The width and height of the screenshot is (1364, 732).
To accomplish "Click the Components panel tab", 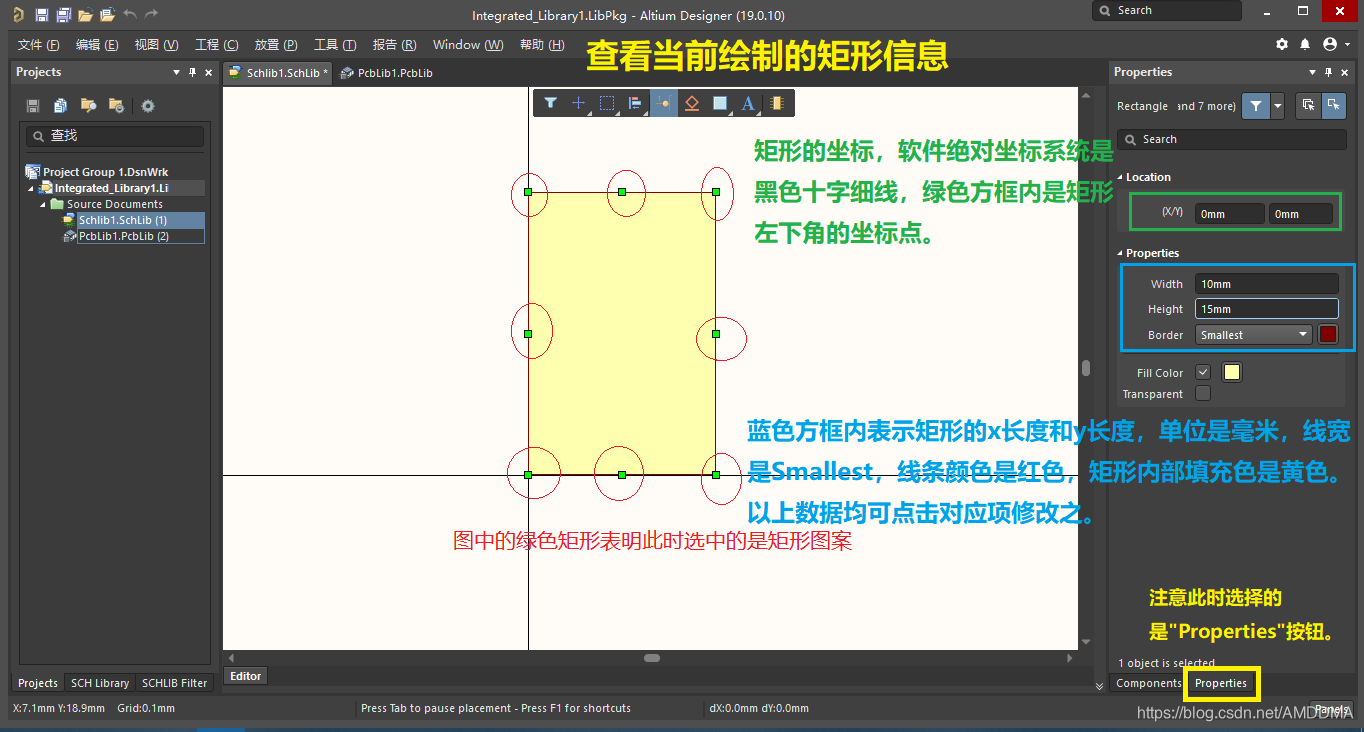I will pyautogui.click(x=1148, y=683).
